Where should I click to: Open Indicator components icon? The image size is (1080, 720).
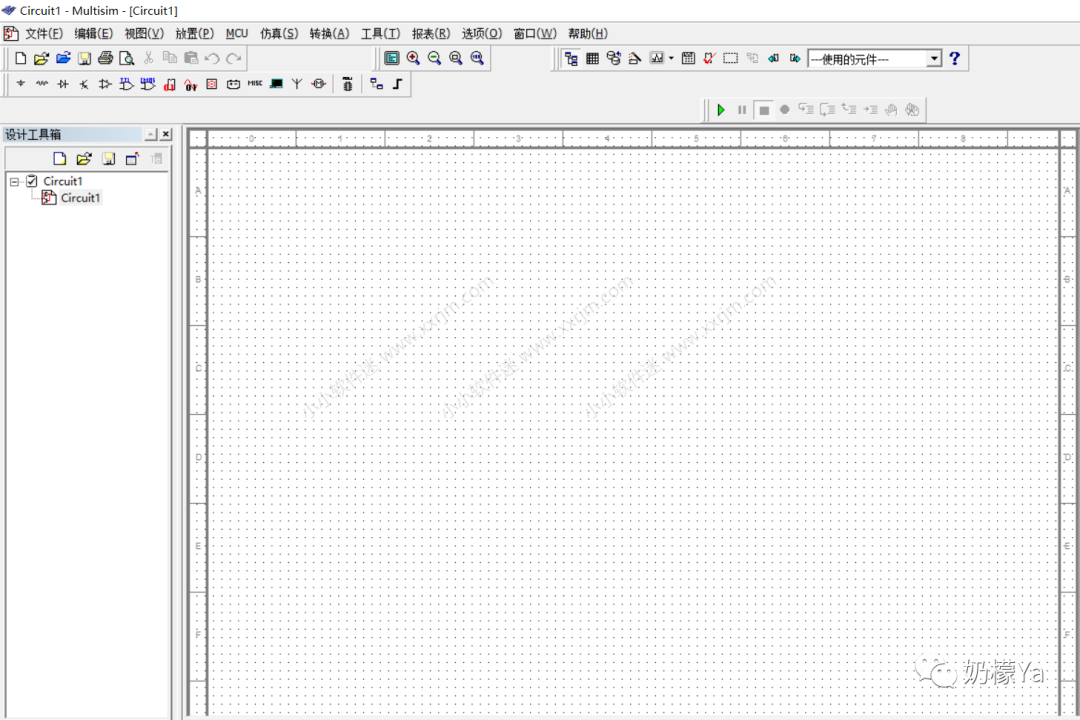pos(212,84)
